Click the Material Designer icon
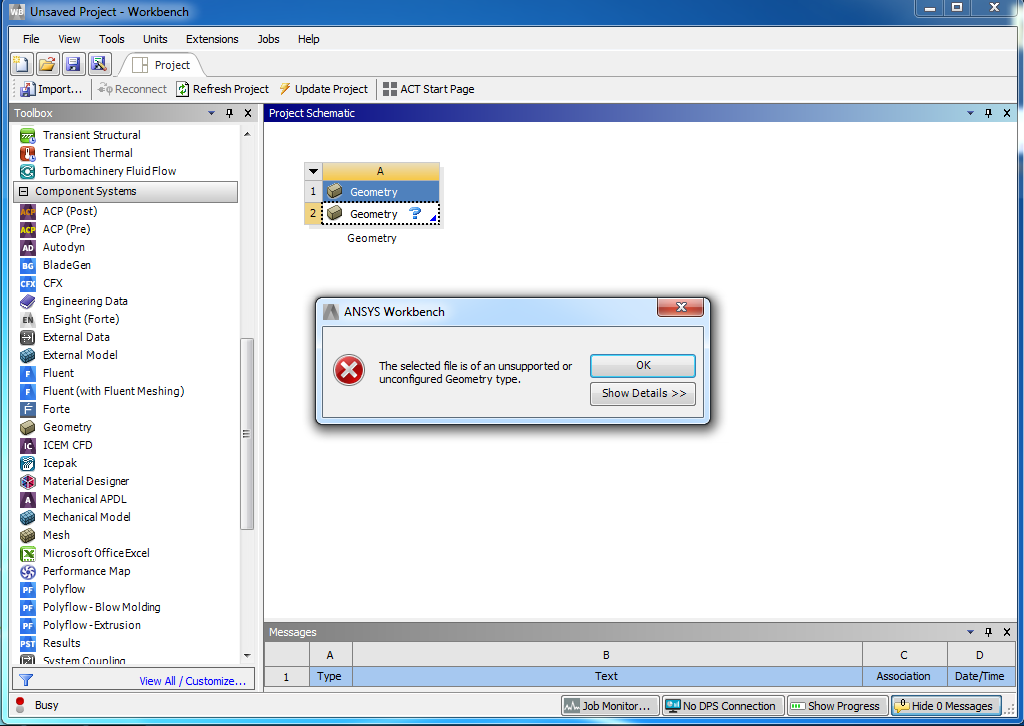The image size is (1024, 726). (x=27, y=481)
